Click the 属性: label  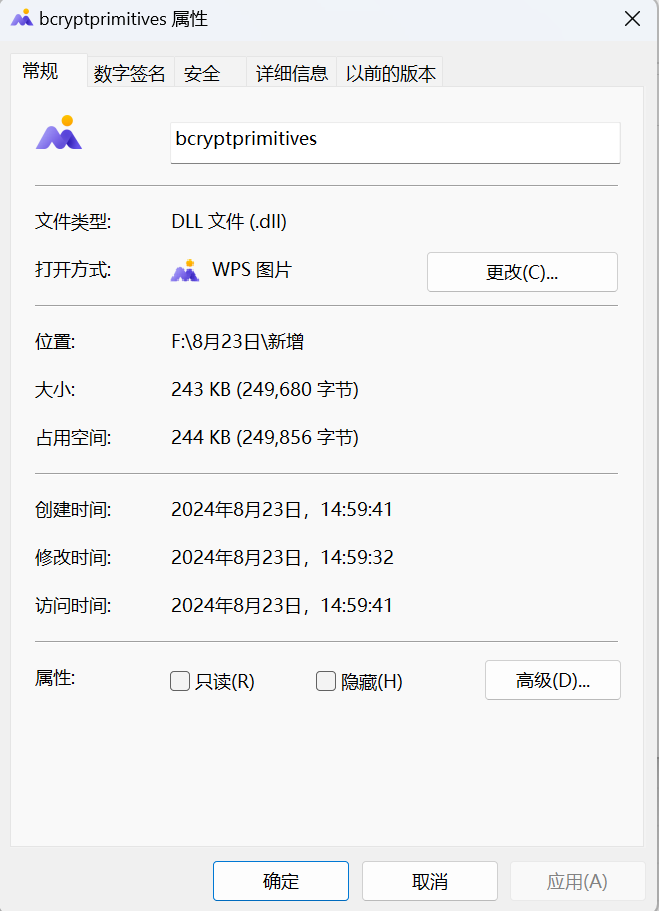55,677
